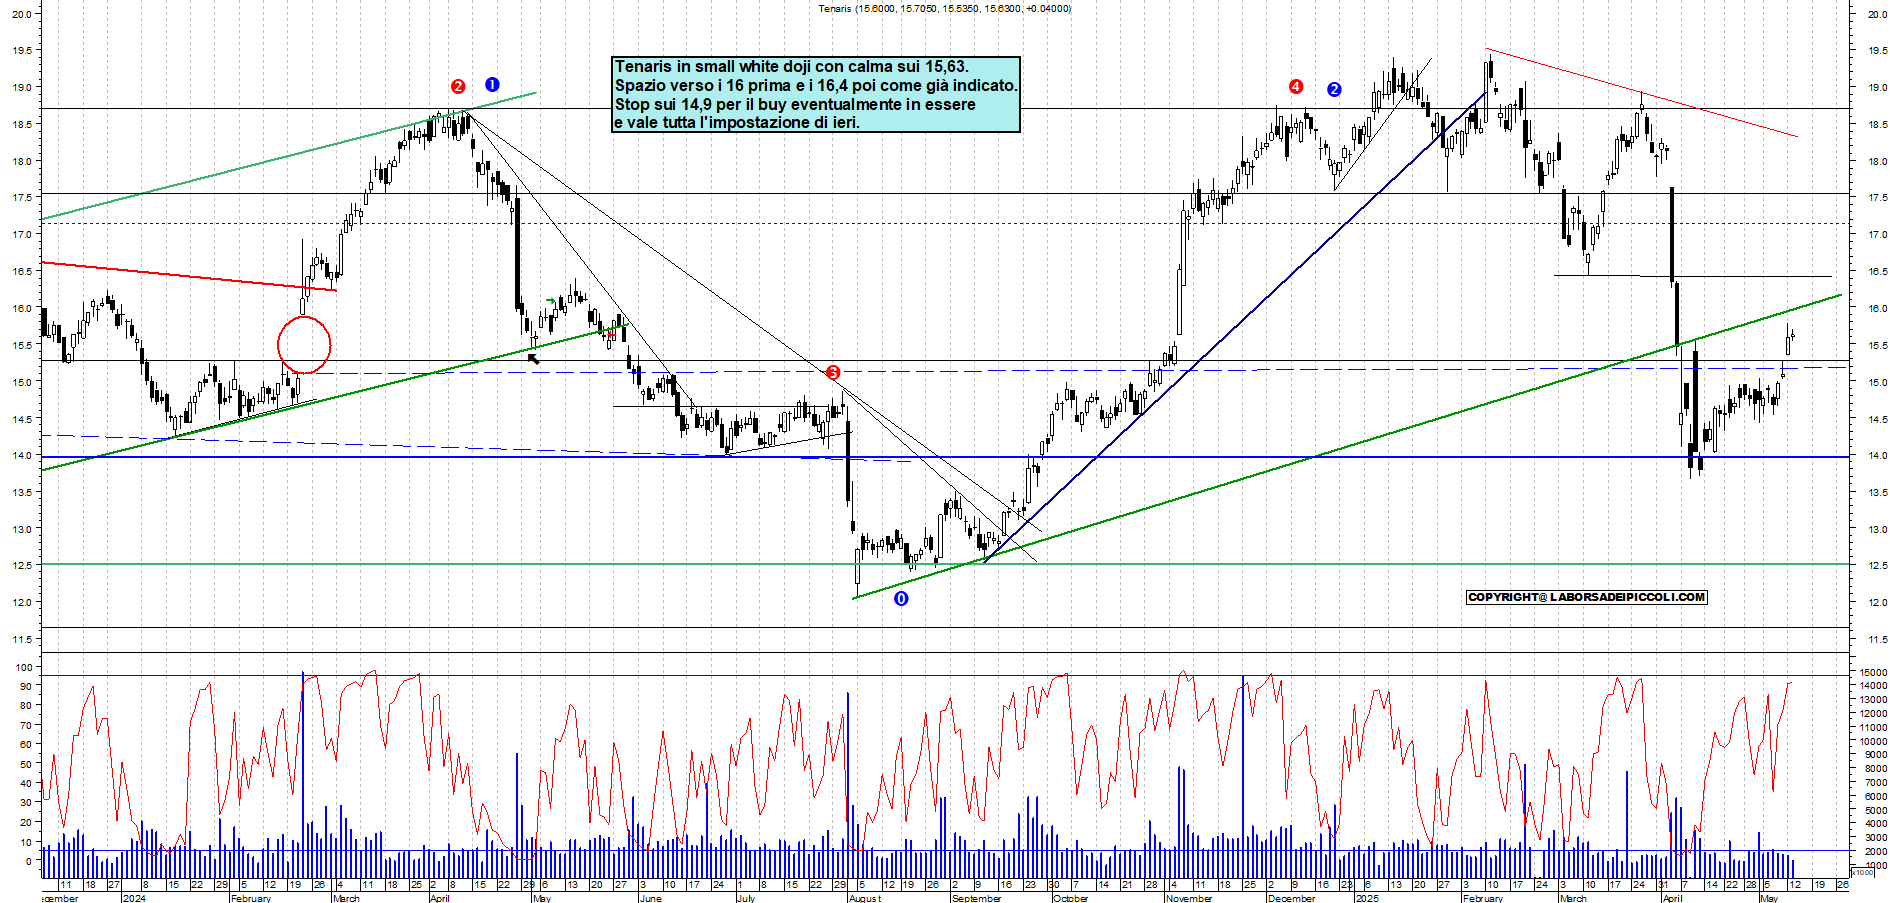Click the red circled marker at the late-July high
Viewport: 1890px width, 903px height.
[x=833, y=373]
